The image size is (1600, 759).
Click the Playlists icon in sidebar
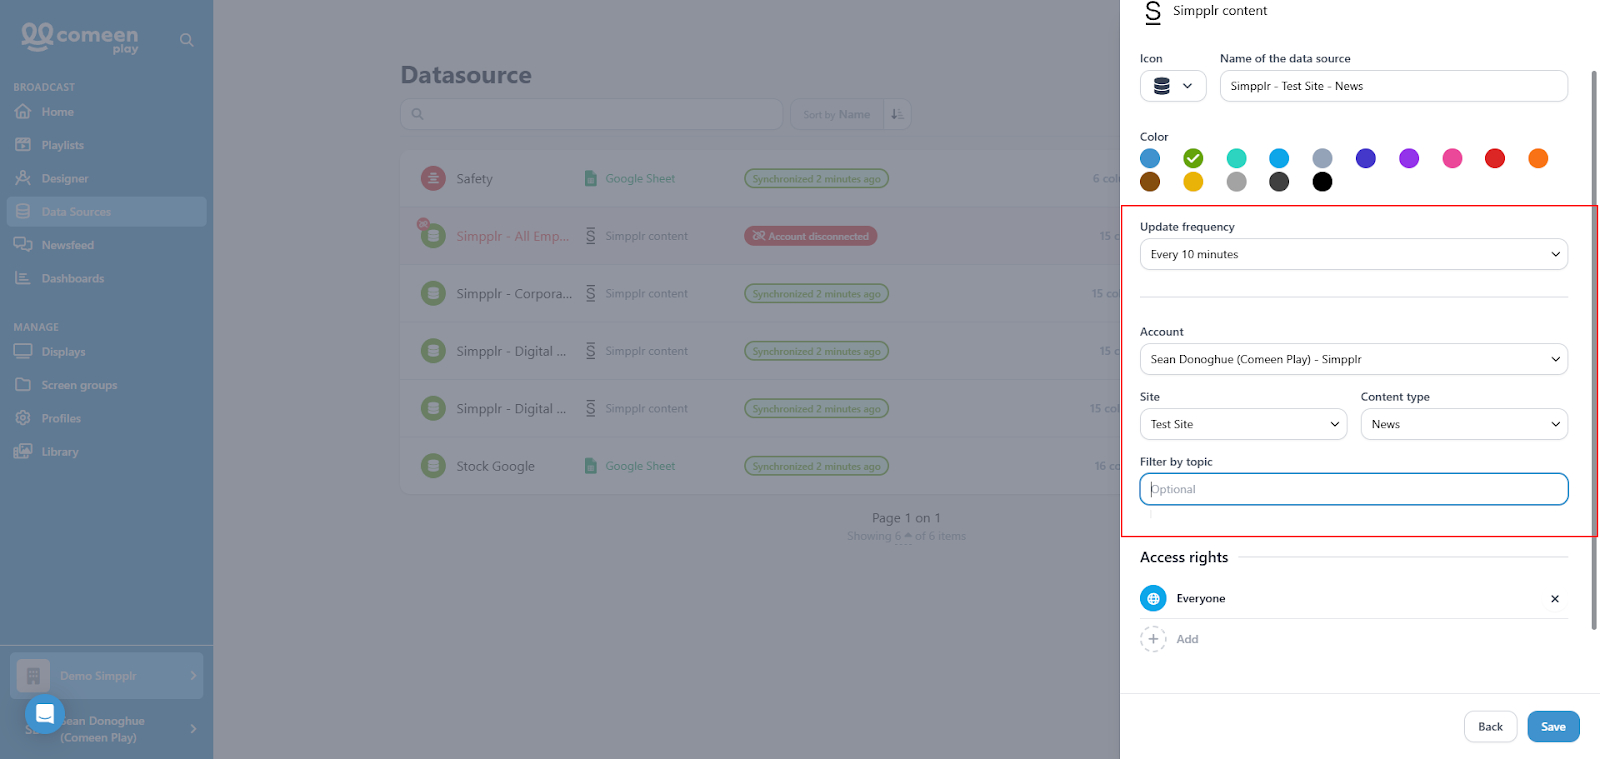click(x=23, y=144)
